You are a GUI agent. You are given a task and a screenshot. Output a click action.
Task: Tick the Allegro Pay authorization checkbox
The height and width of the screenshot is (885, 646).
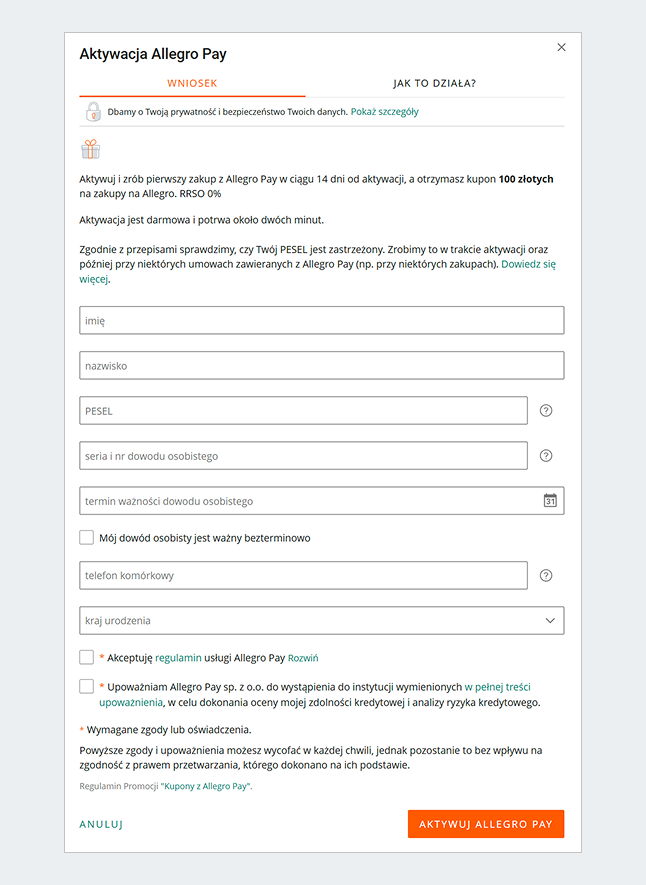(87, 687)
